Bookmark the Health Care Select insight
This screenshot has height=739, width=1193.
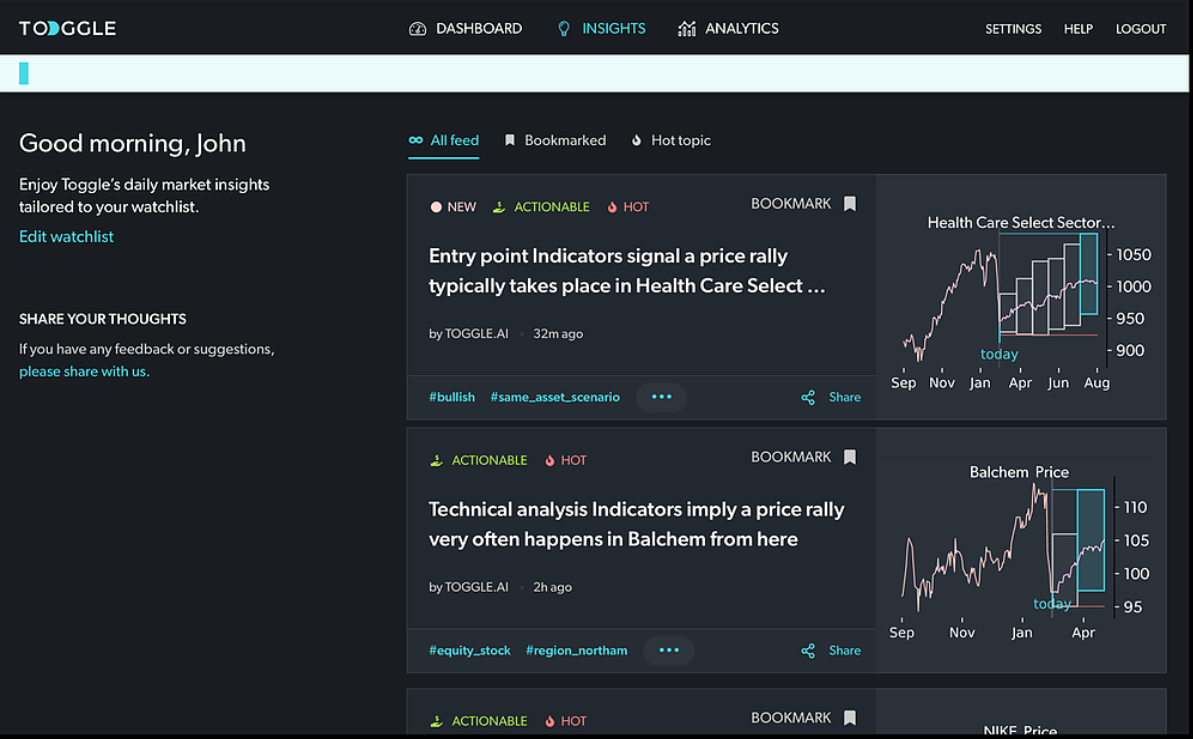tap(850, 204)
